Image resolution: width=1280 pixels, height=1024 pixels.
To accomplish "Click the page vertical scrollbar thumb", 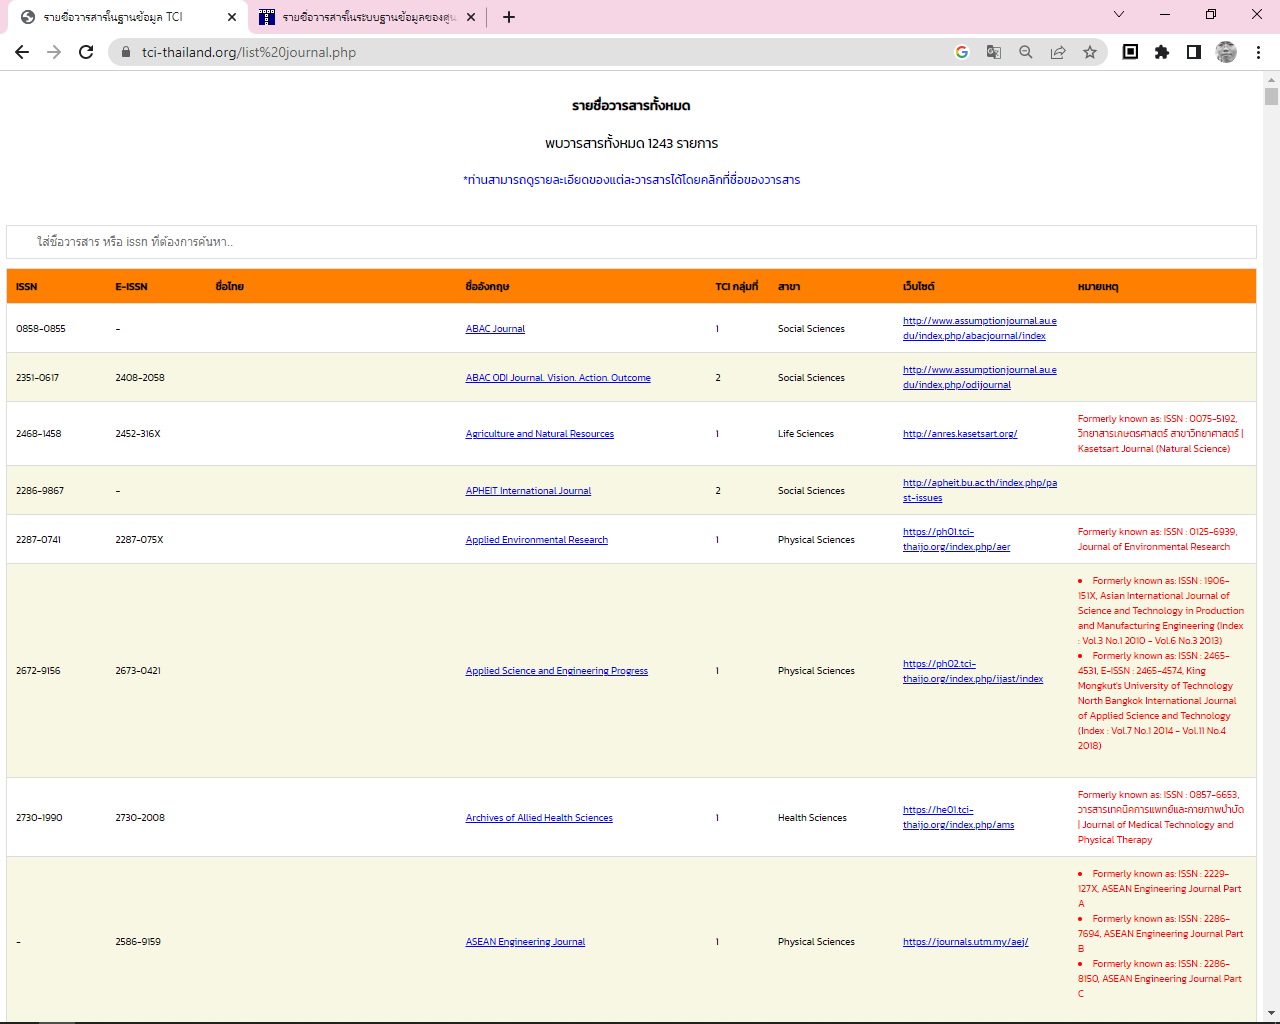I will coord(1271,97).
